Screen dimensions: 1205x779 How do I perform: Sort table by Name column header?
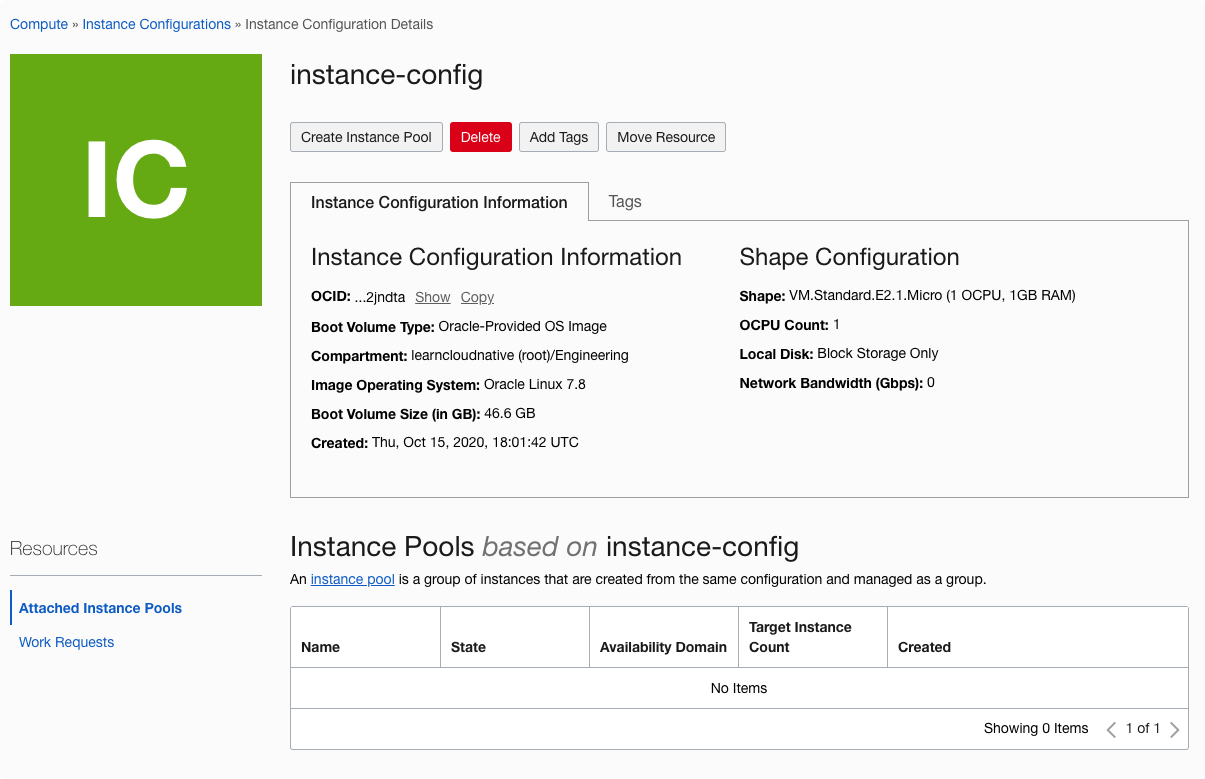point(321,647)
